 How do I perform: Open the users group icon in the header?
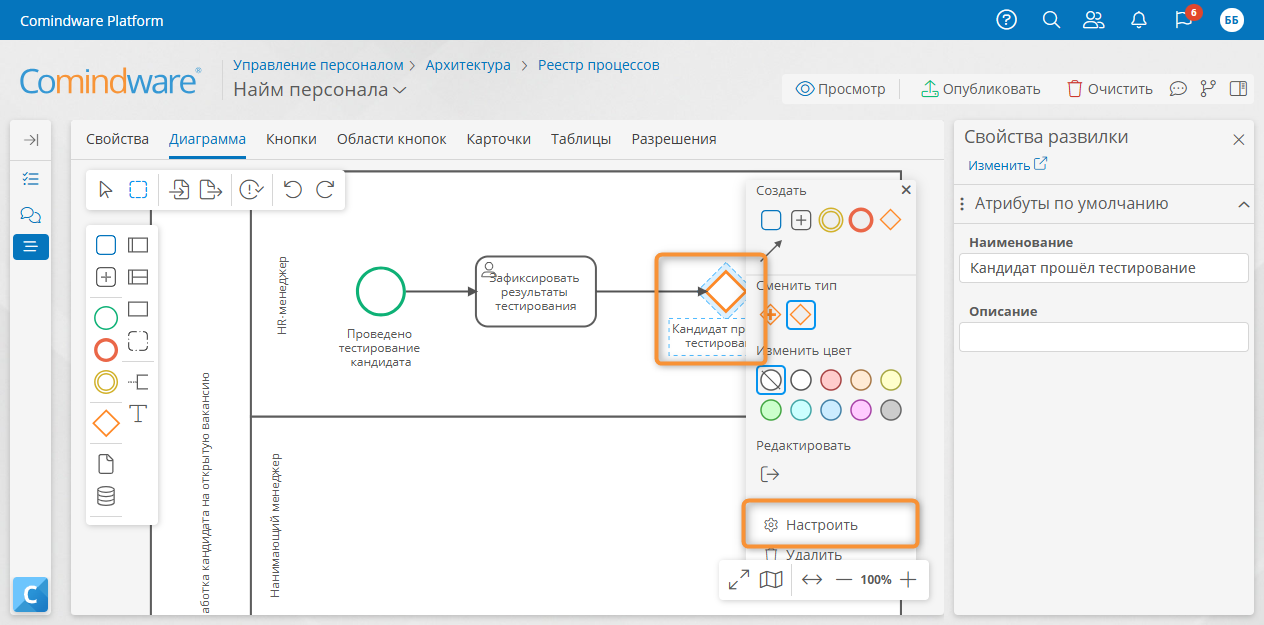point(1095,20)
